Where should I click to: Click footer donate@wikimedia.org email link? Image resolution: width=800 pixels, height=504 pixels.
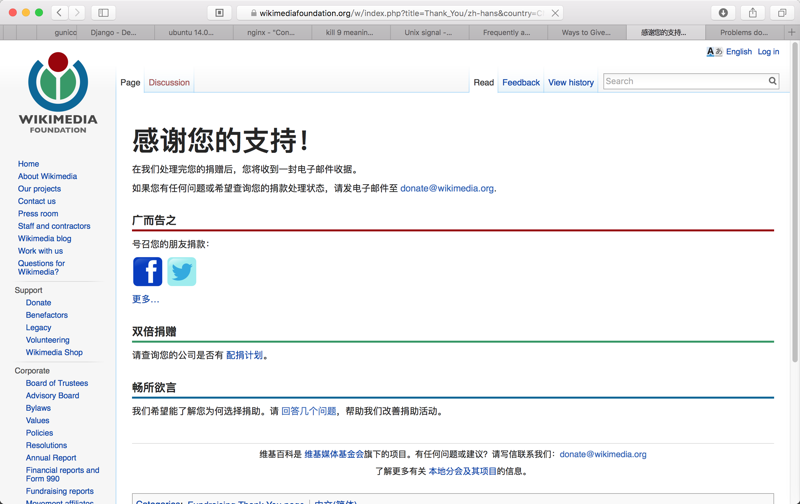(x=603, y=454)
